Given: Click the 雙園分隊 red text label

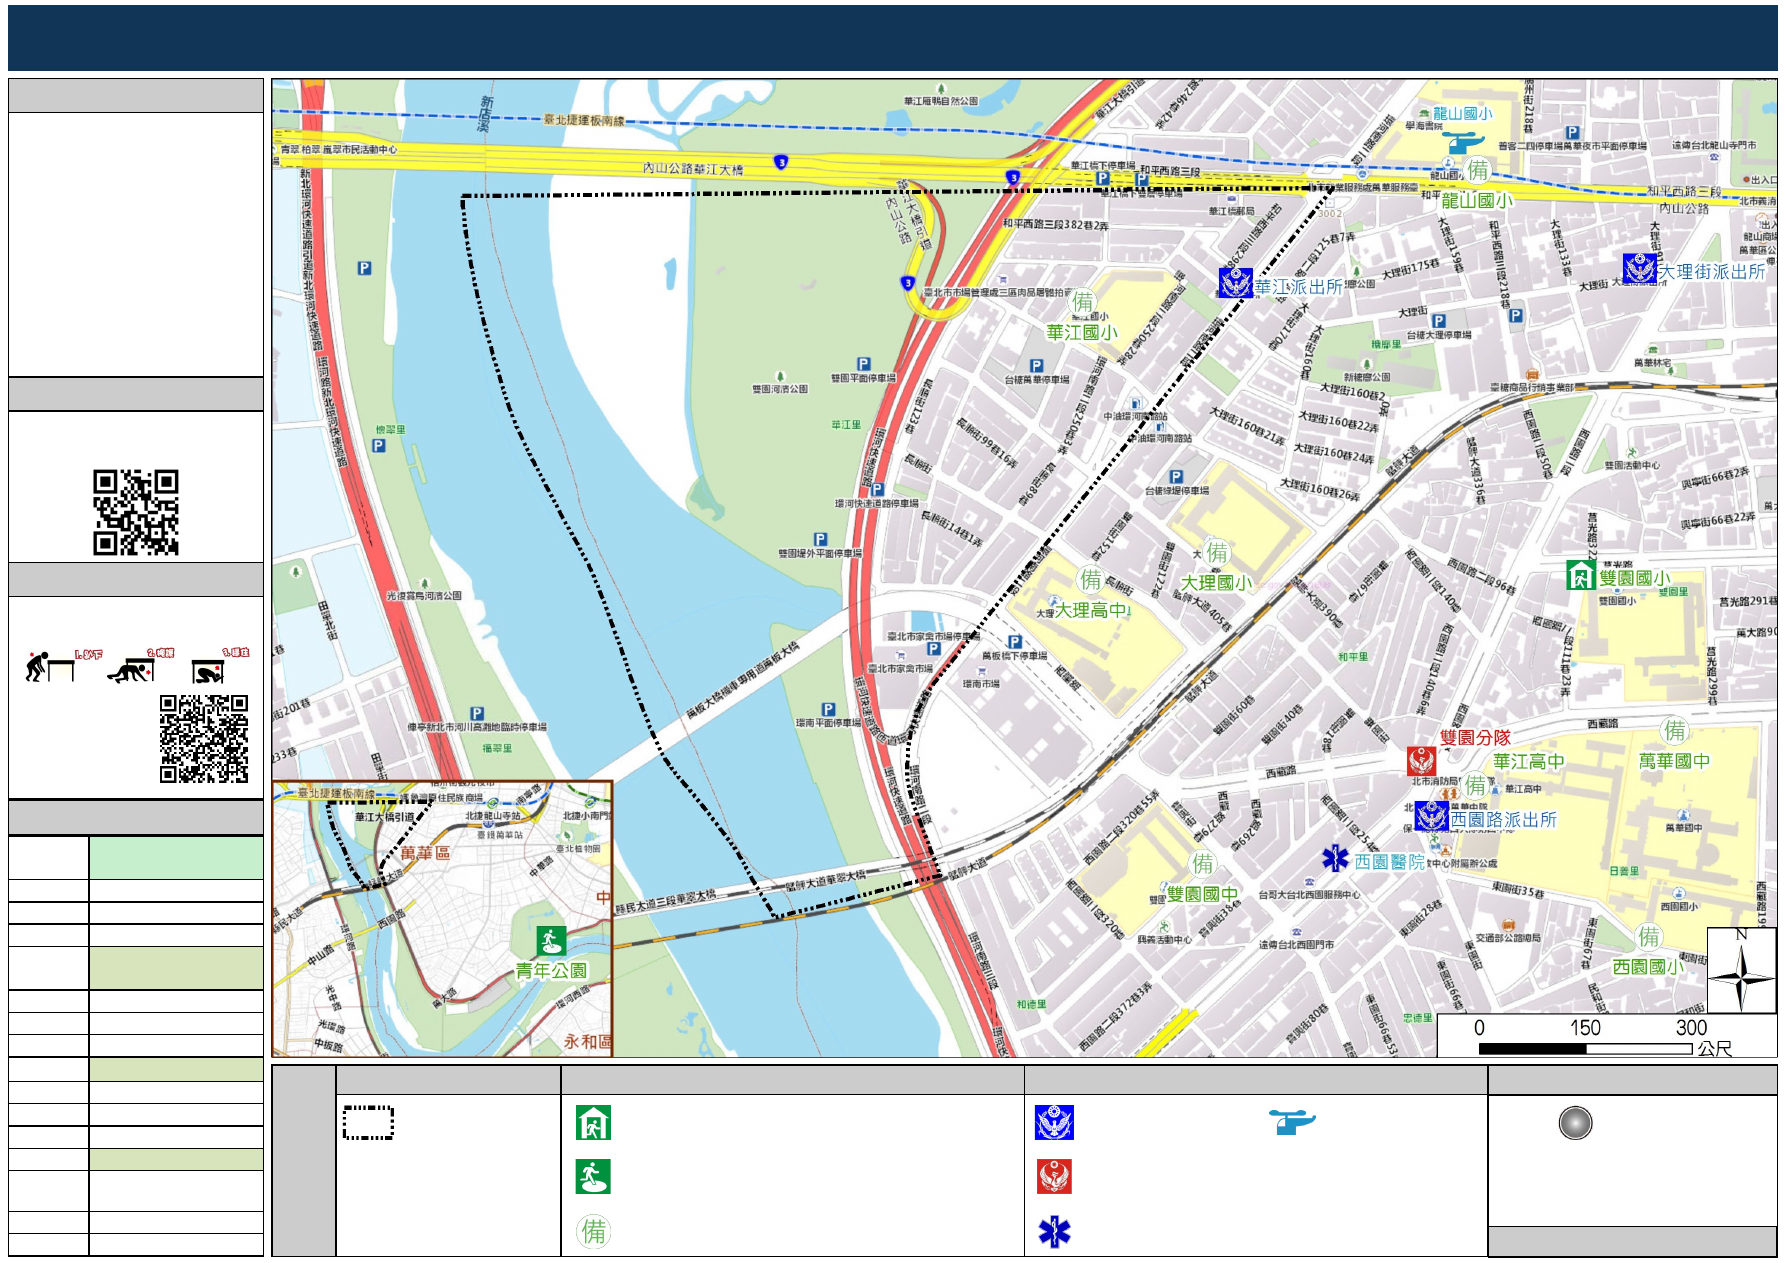Looking at the screenshot, I should [1475, 738].
